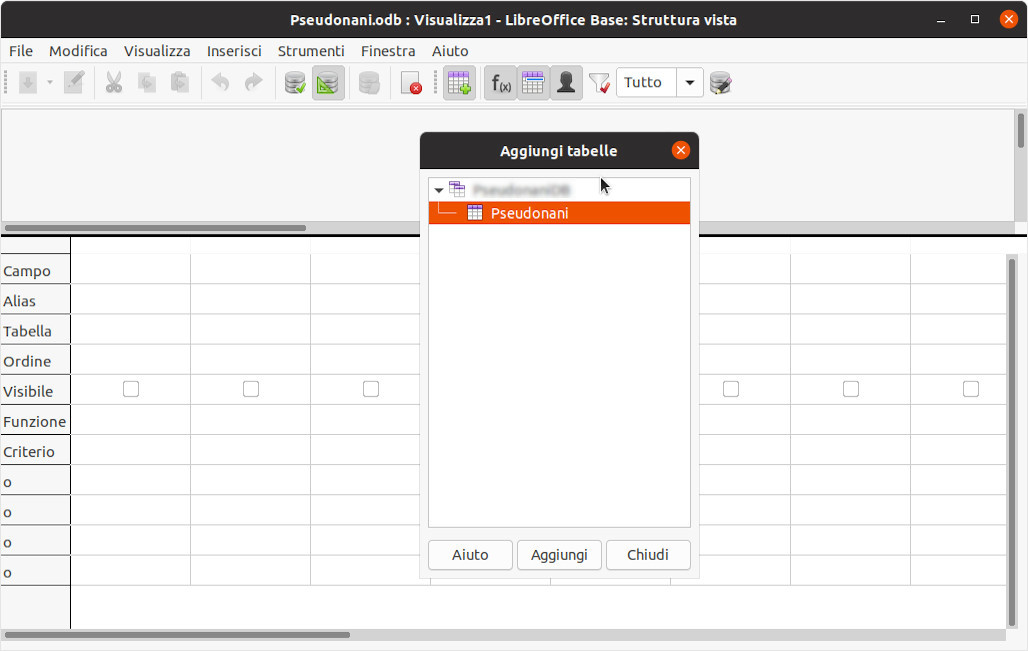
Task: Click the design grid's vertical scrollbar
Action: click(1012, 443)
